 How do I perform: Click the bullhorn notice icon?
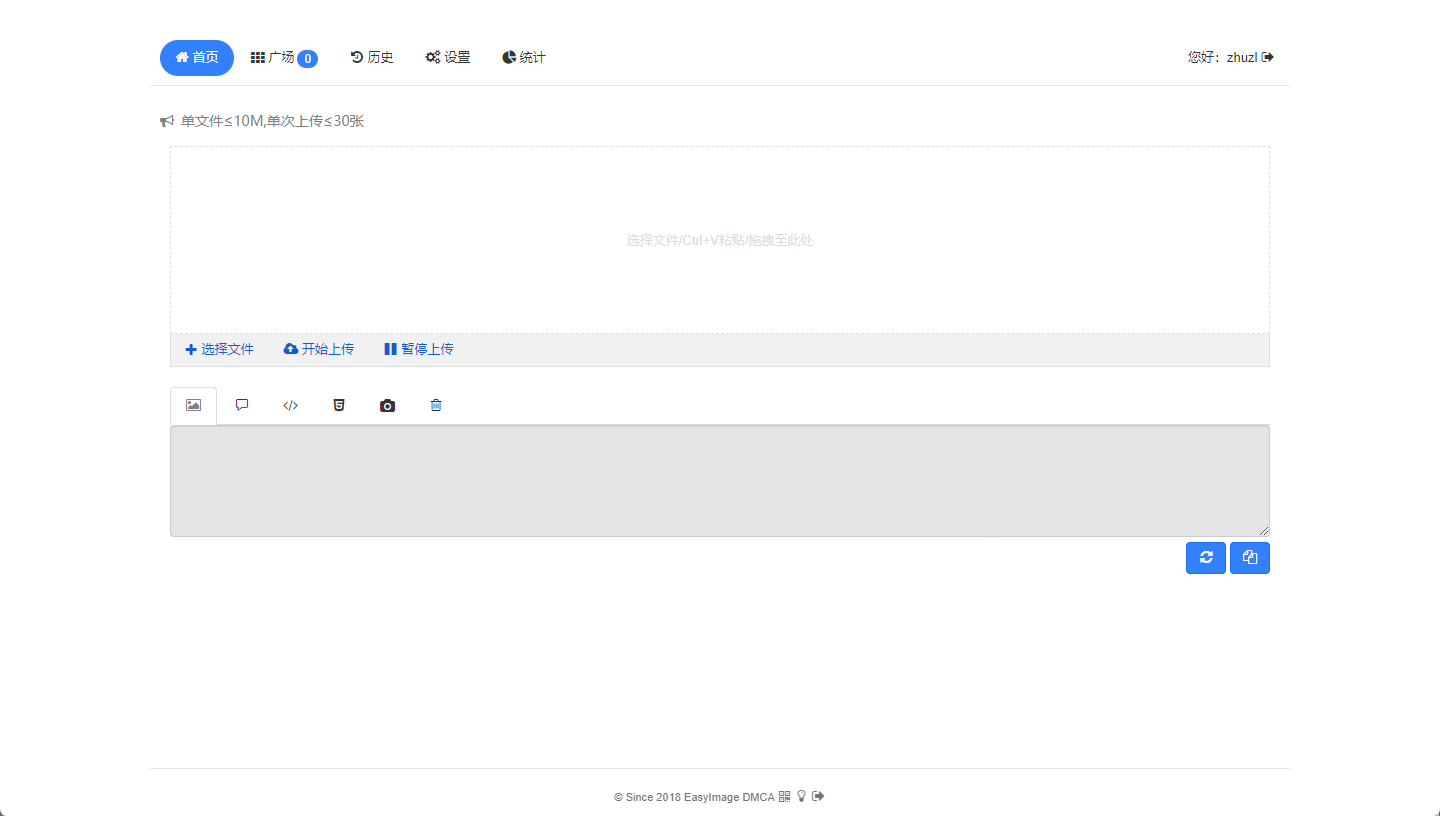(x=167, y=121)
